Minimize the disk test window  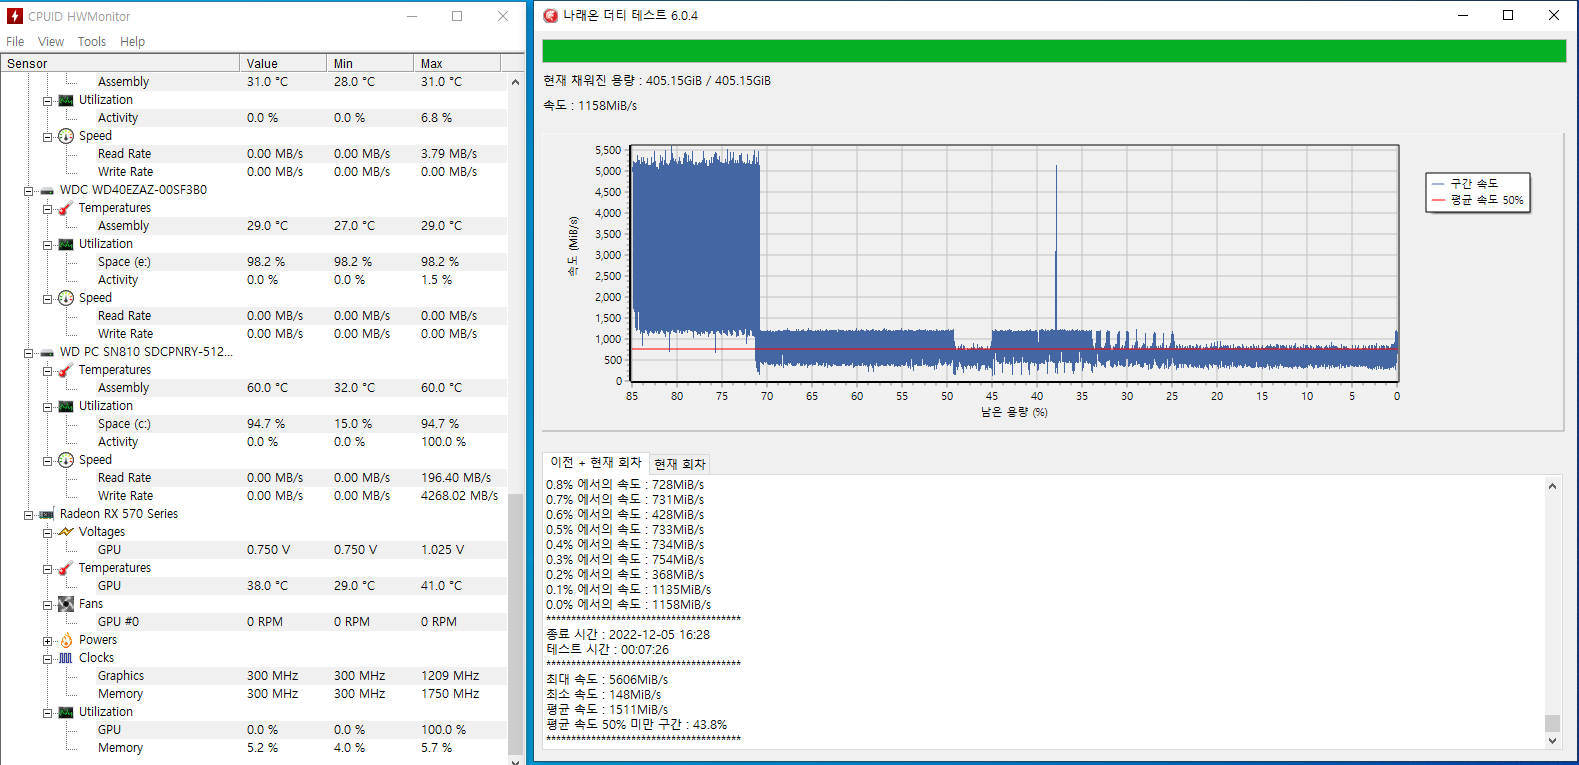tap(1463, 15)
